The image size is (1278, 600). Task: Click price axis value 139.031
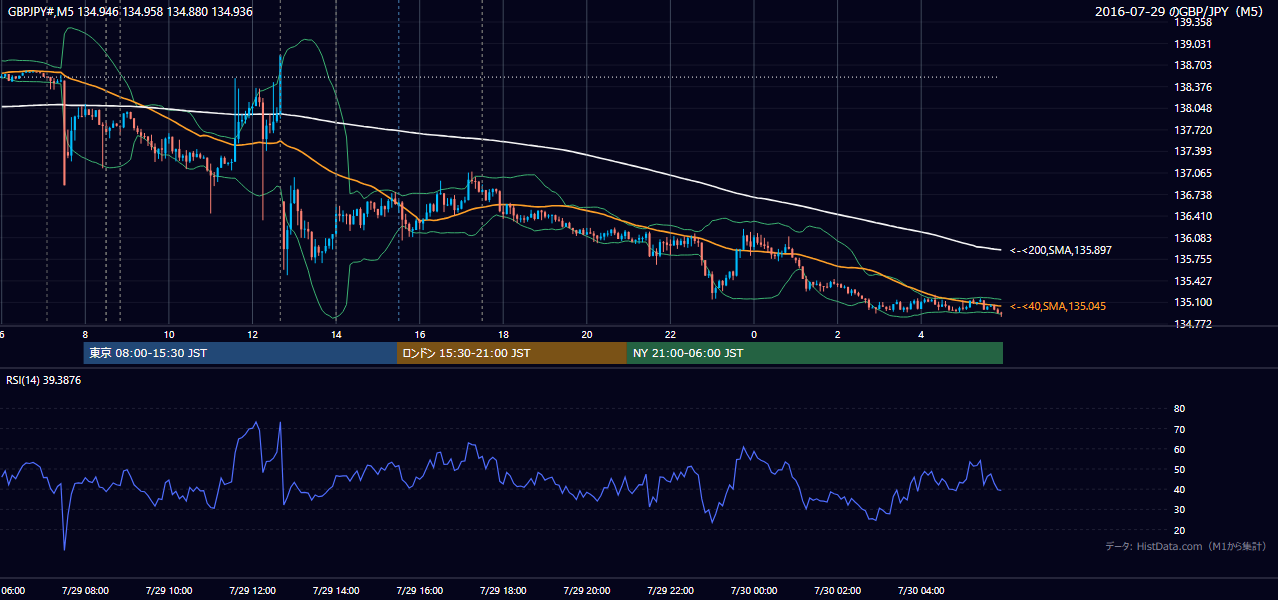[1193, 44]
